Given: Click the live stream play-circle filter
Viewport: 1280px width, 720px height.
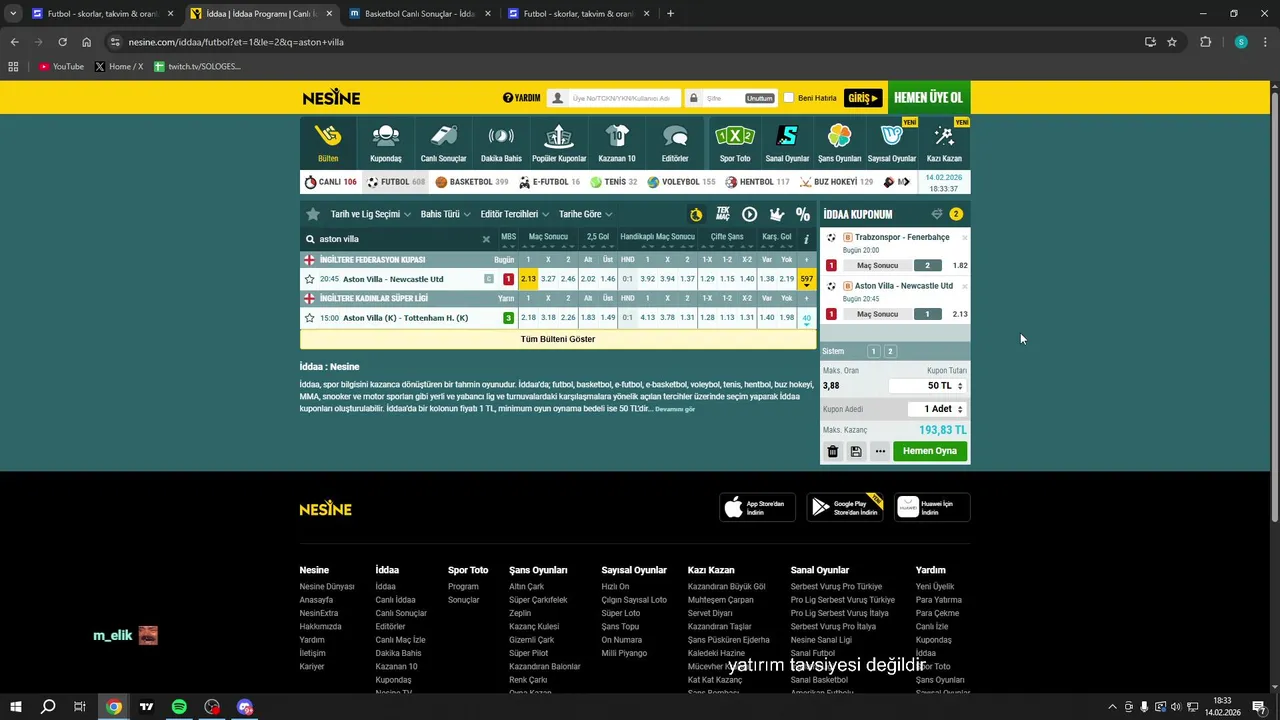Looking at the screenshot, I should (749, 214).
